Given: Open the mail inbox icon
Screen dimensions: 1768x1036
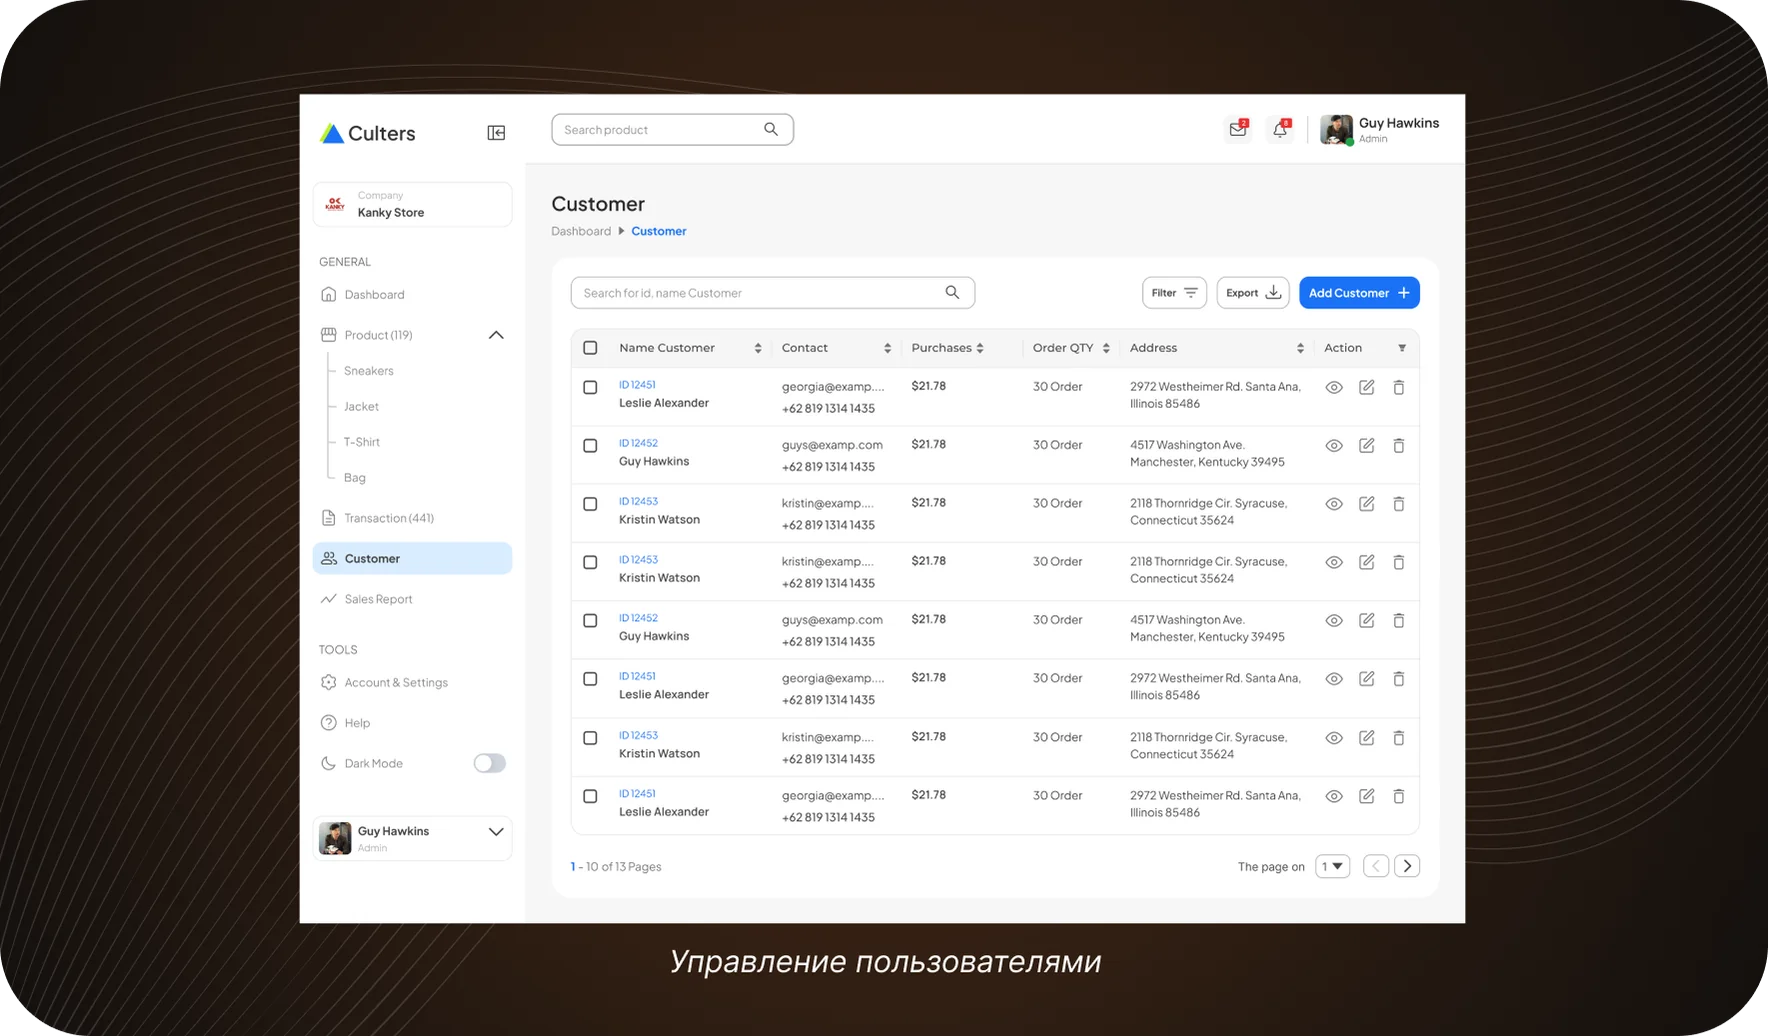Looking at the screenshot, I should 1238,129.
